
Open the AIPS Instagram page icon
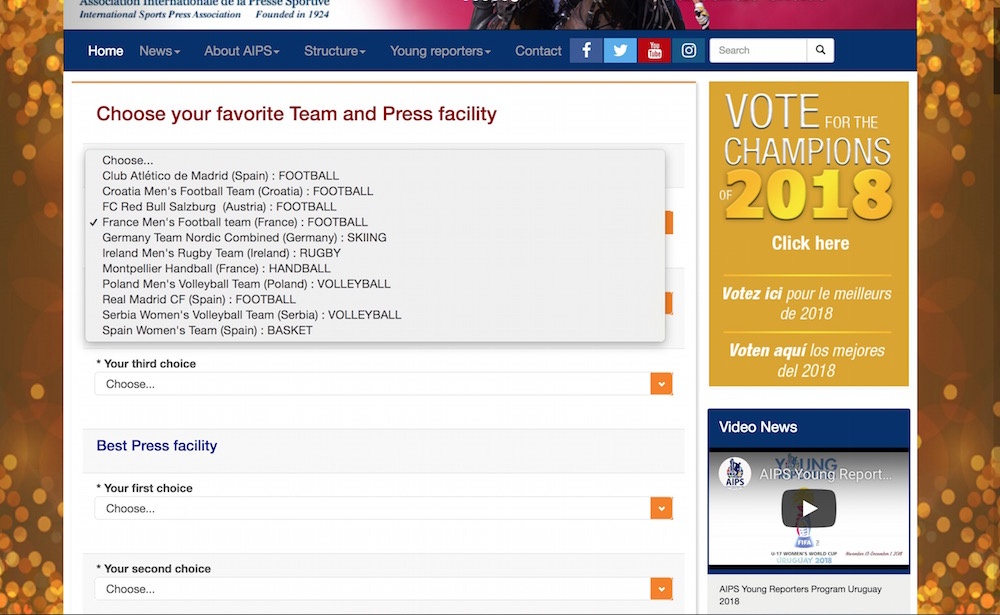point(689,50)
